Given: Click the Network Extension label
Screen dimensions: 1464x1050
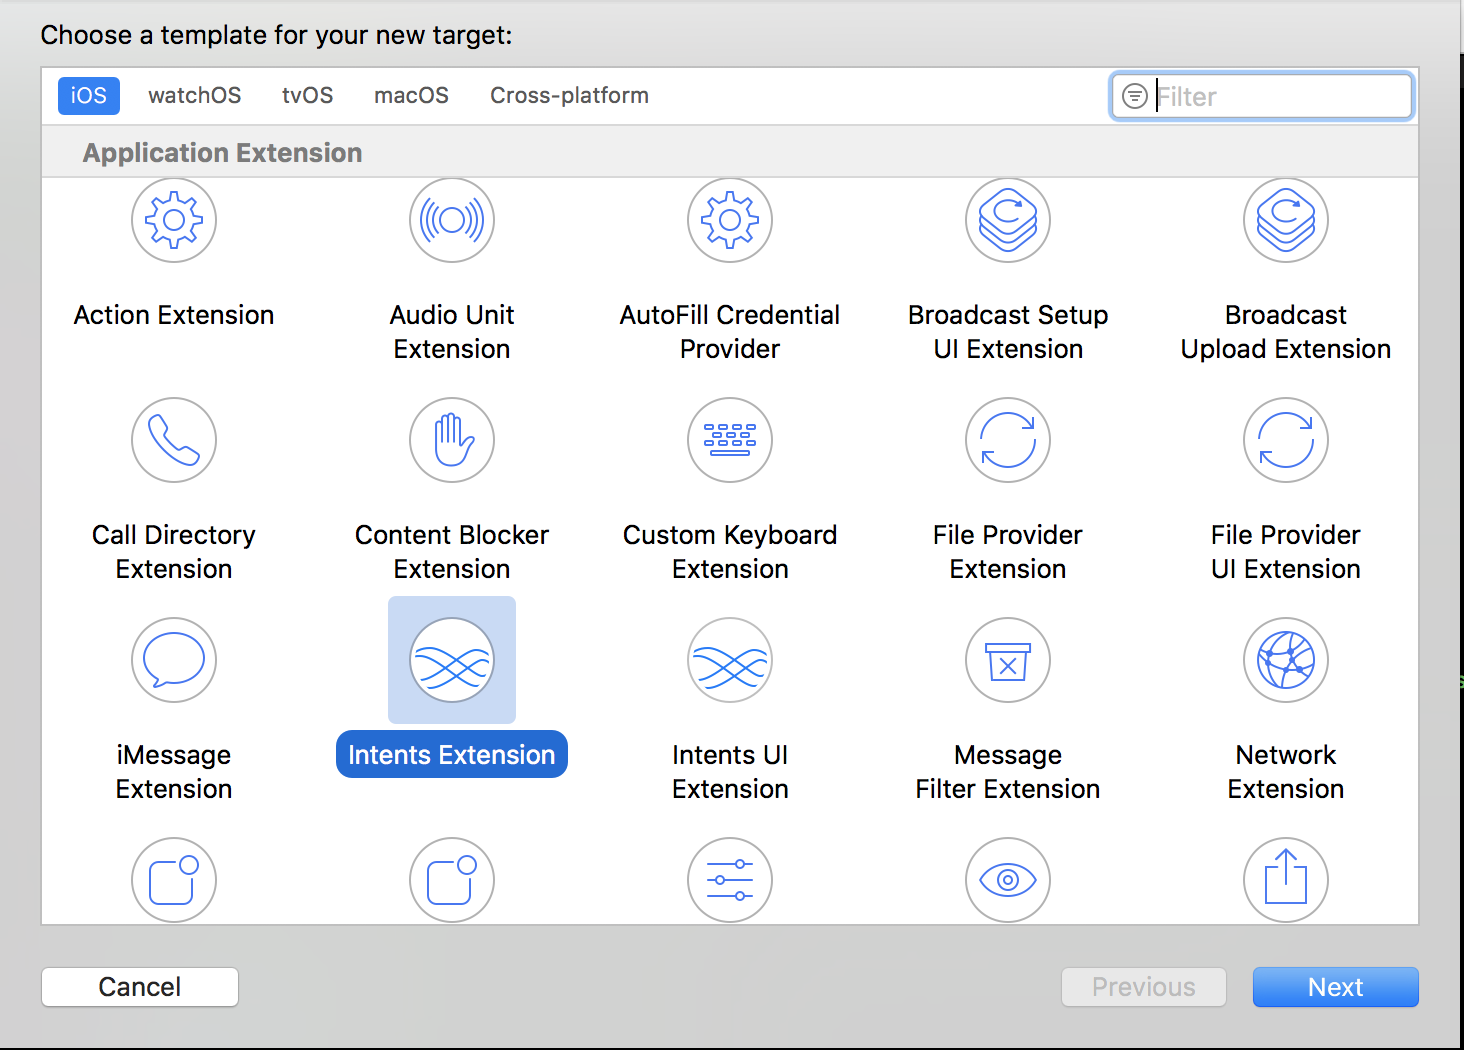Looking at the screenshot, I should coord(1286,772).
